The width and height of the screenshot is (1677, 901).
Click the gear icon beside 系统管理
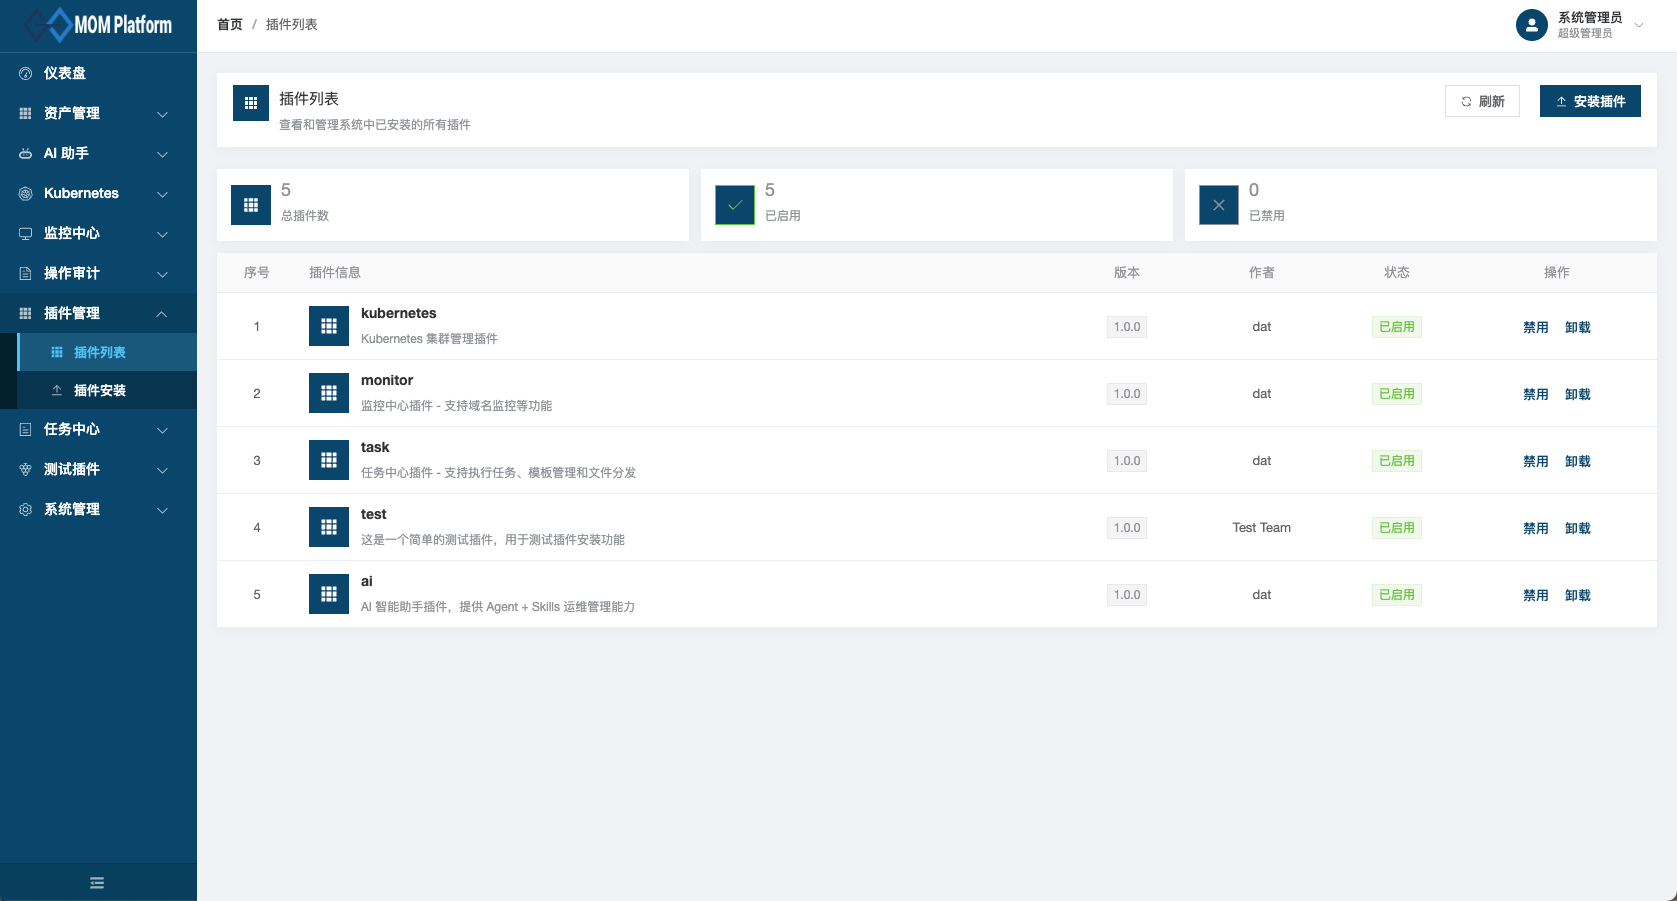(x=26, y=509)
